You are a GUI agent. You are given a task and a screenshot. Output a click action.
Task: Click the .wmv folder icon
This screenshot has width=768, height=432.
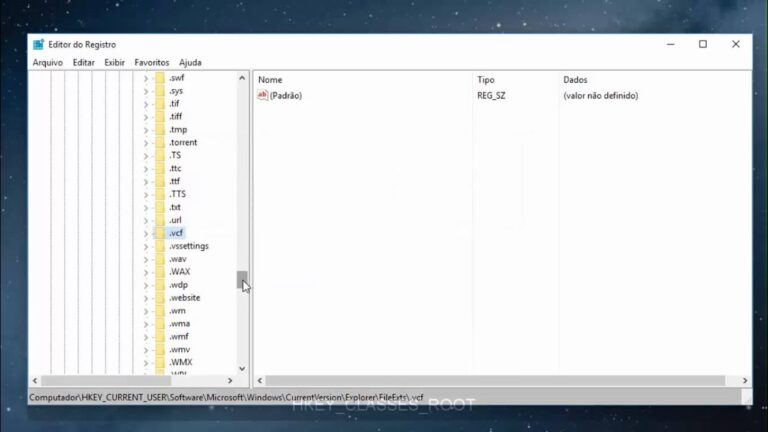point(160,350)
